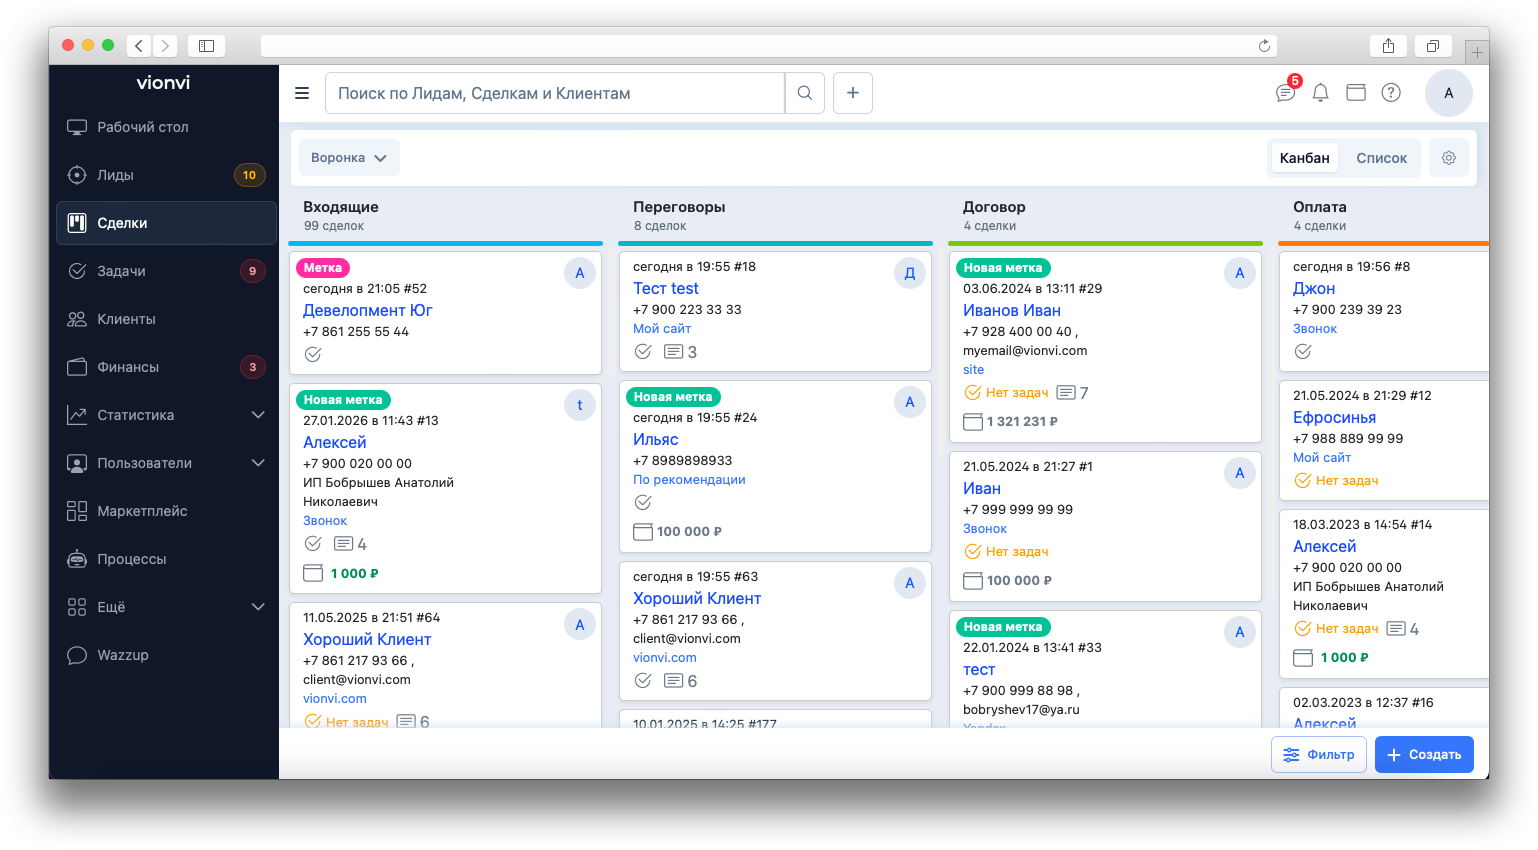Click the question-mark help icon

(1391, 93)
